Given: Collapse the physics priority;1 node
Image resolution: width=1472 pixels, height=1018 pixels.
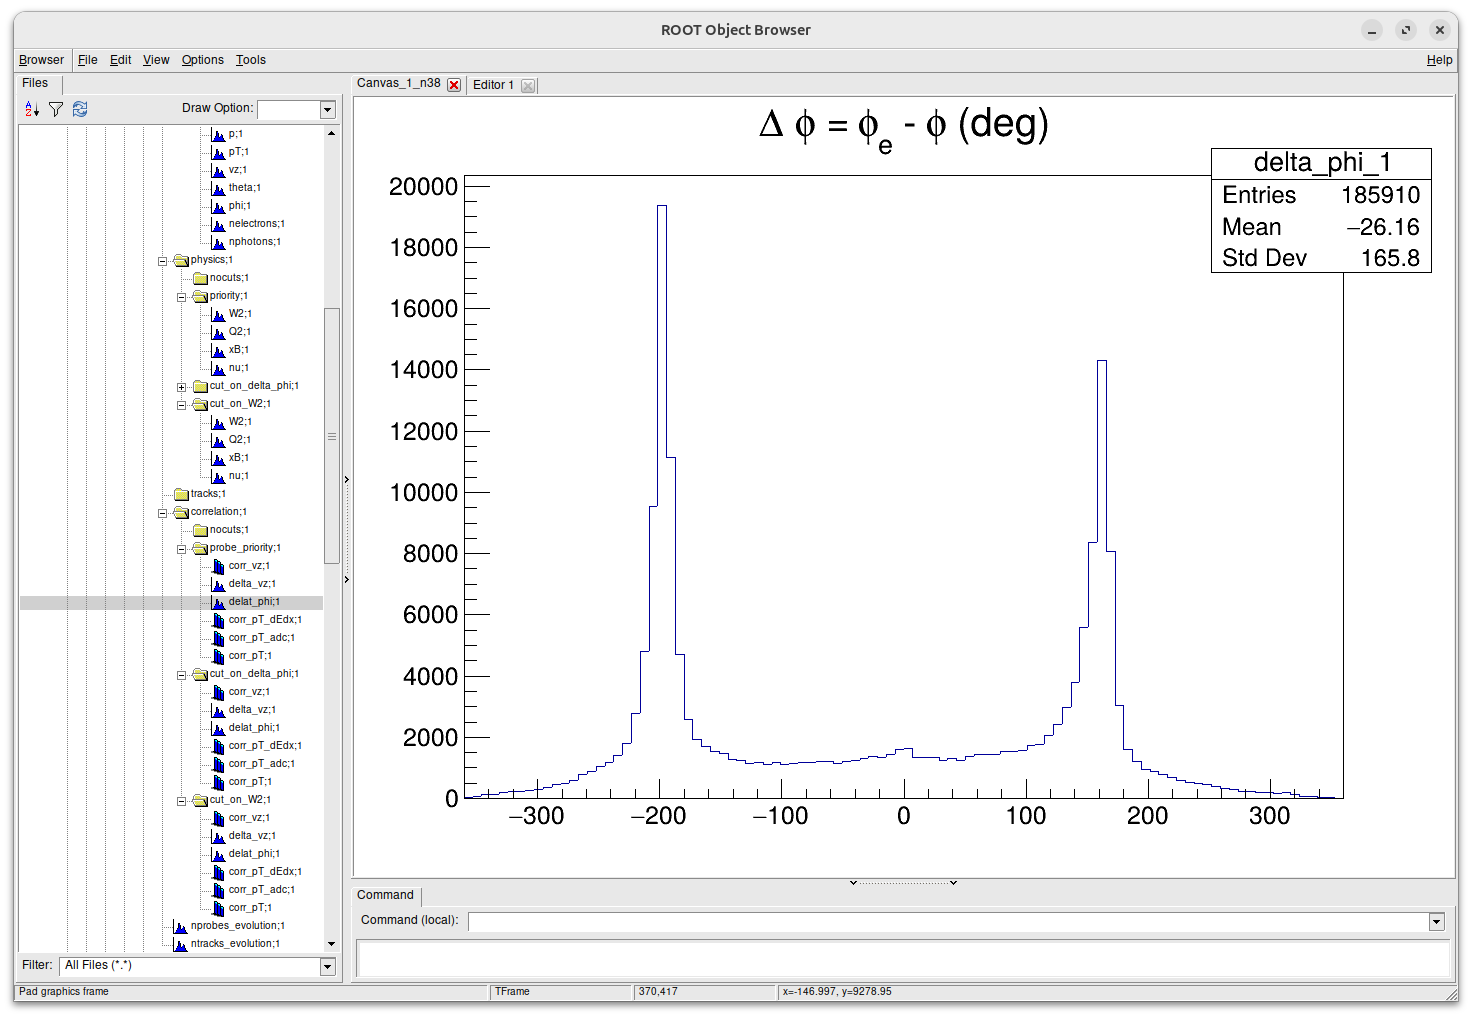Looking at the screenshot, I should pos(181,297).
